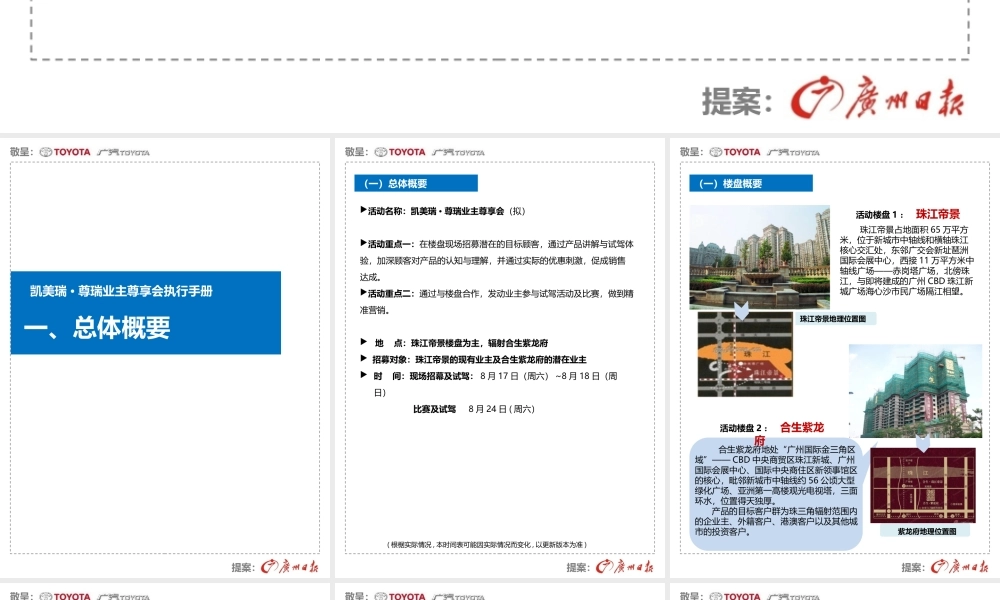This screenshot has width=1000, height=600.
Task: Click the text 凯美瑞·尊瑞业主尊享会执行手册
Action: 121,291
